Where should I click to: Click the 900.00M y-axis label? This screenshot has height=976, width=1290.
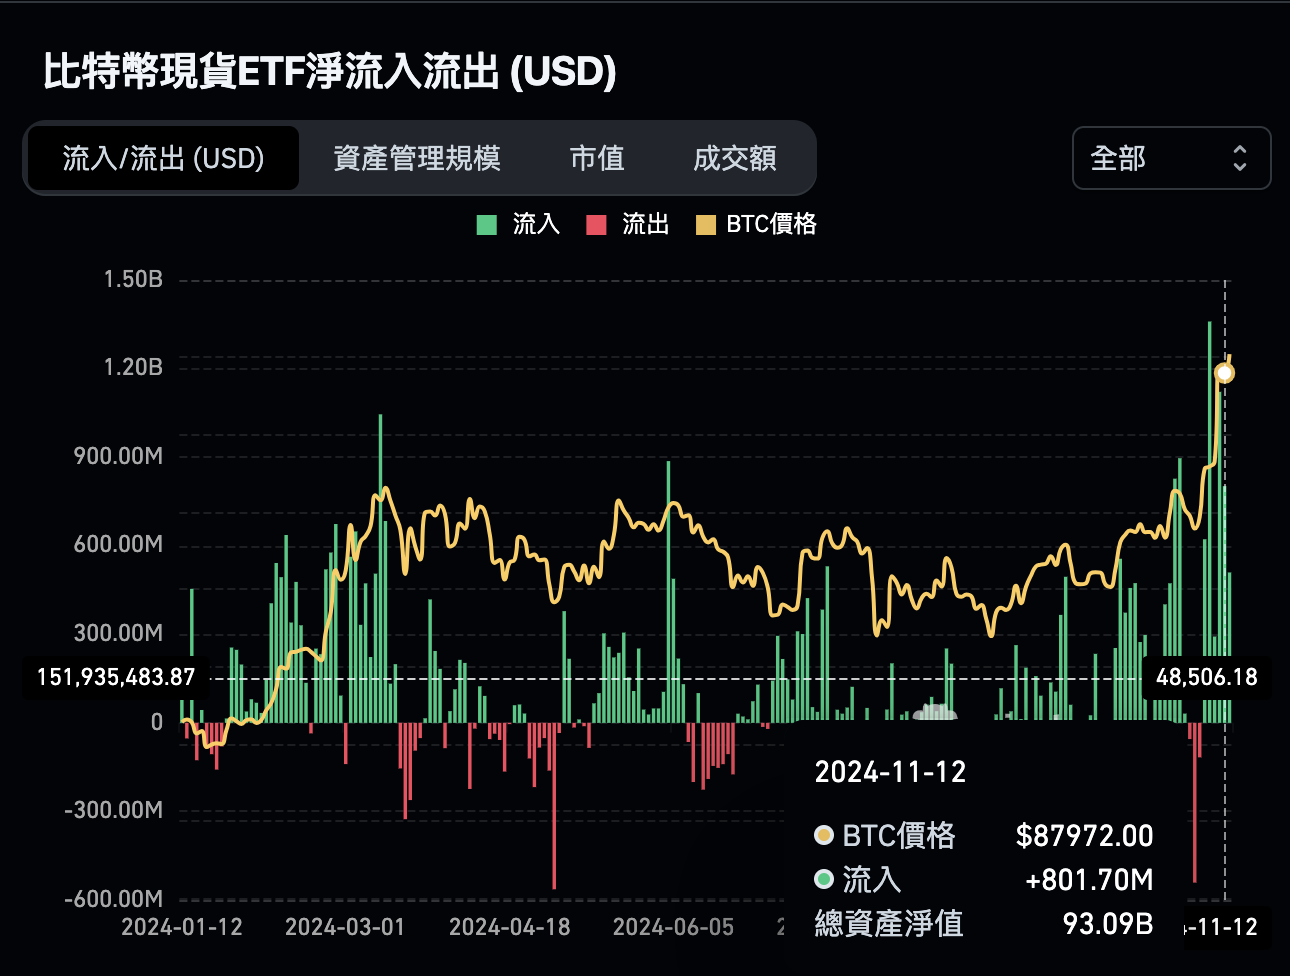coord(118,456)
